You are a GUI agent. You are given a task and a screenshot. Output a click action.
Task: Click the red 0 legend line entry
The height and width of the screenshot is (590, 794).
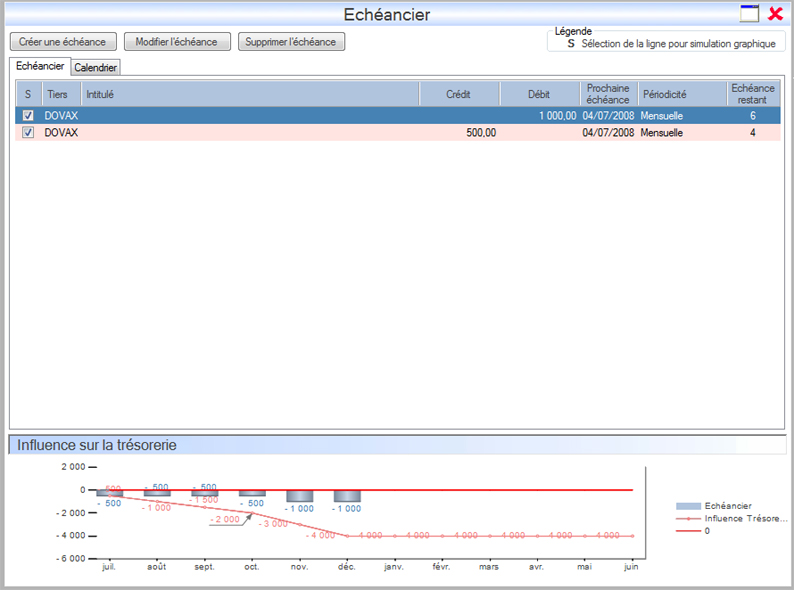tap(688, 531)
